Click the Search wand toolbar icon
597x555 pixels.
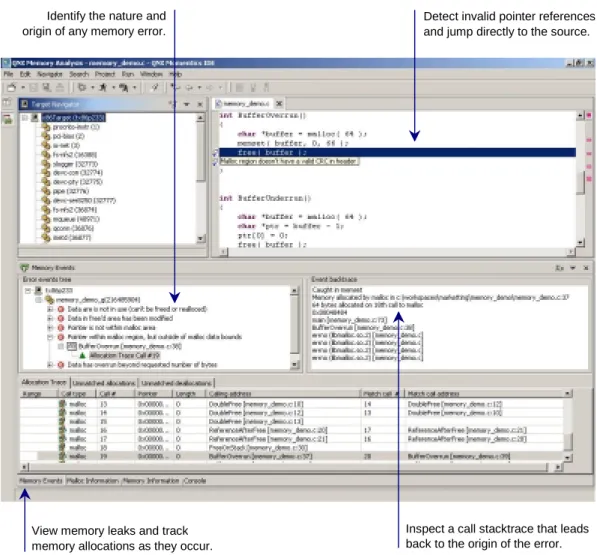(155, 88)
